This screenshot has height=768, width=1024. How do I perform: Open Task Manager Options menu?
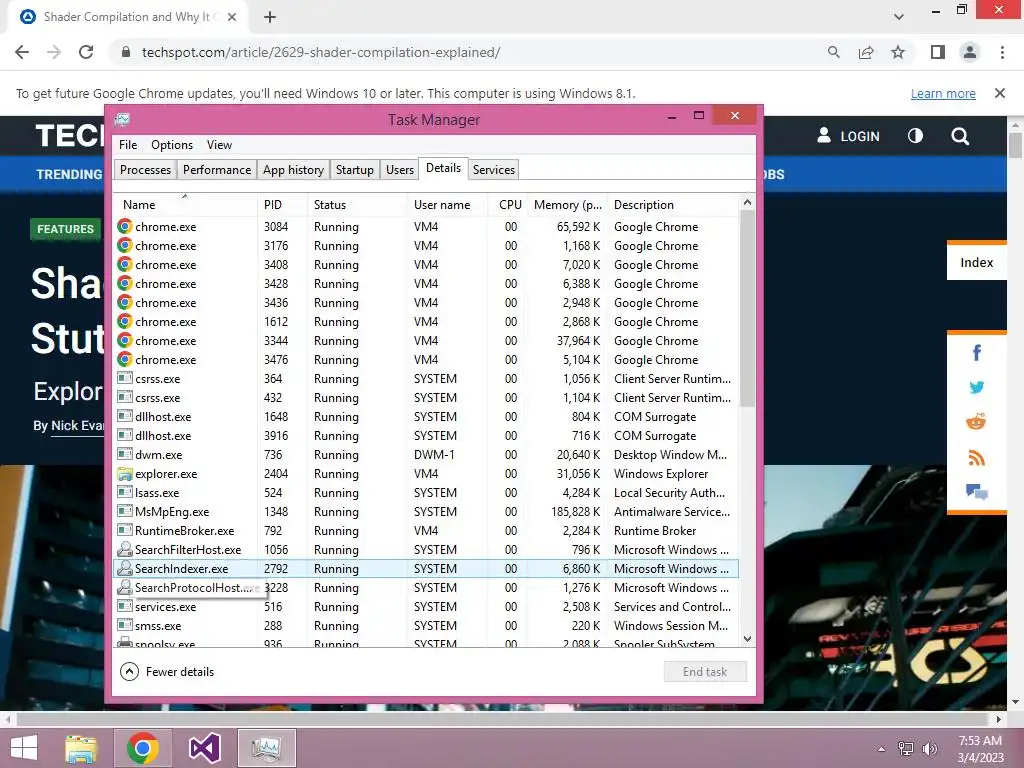pos(172,145)
